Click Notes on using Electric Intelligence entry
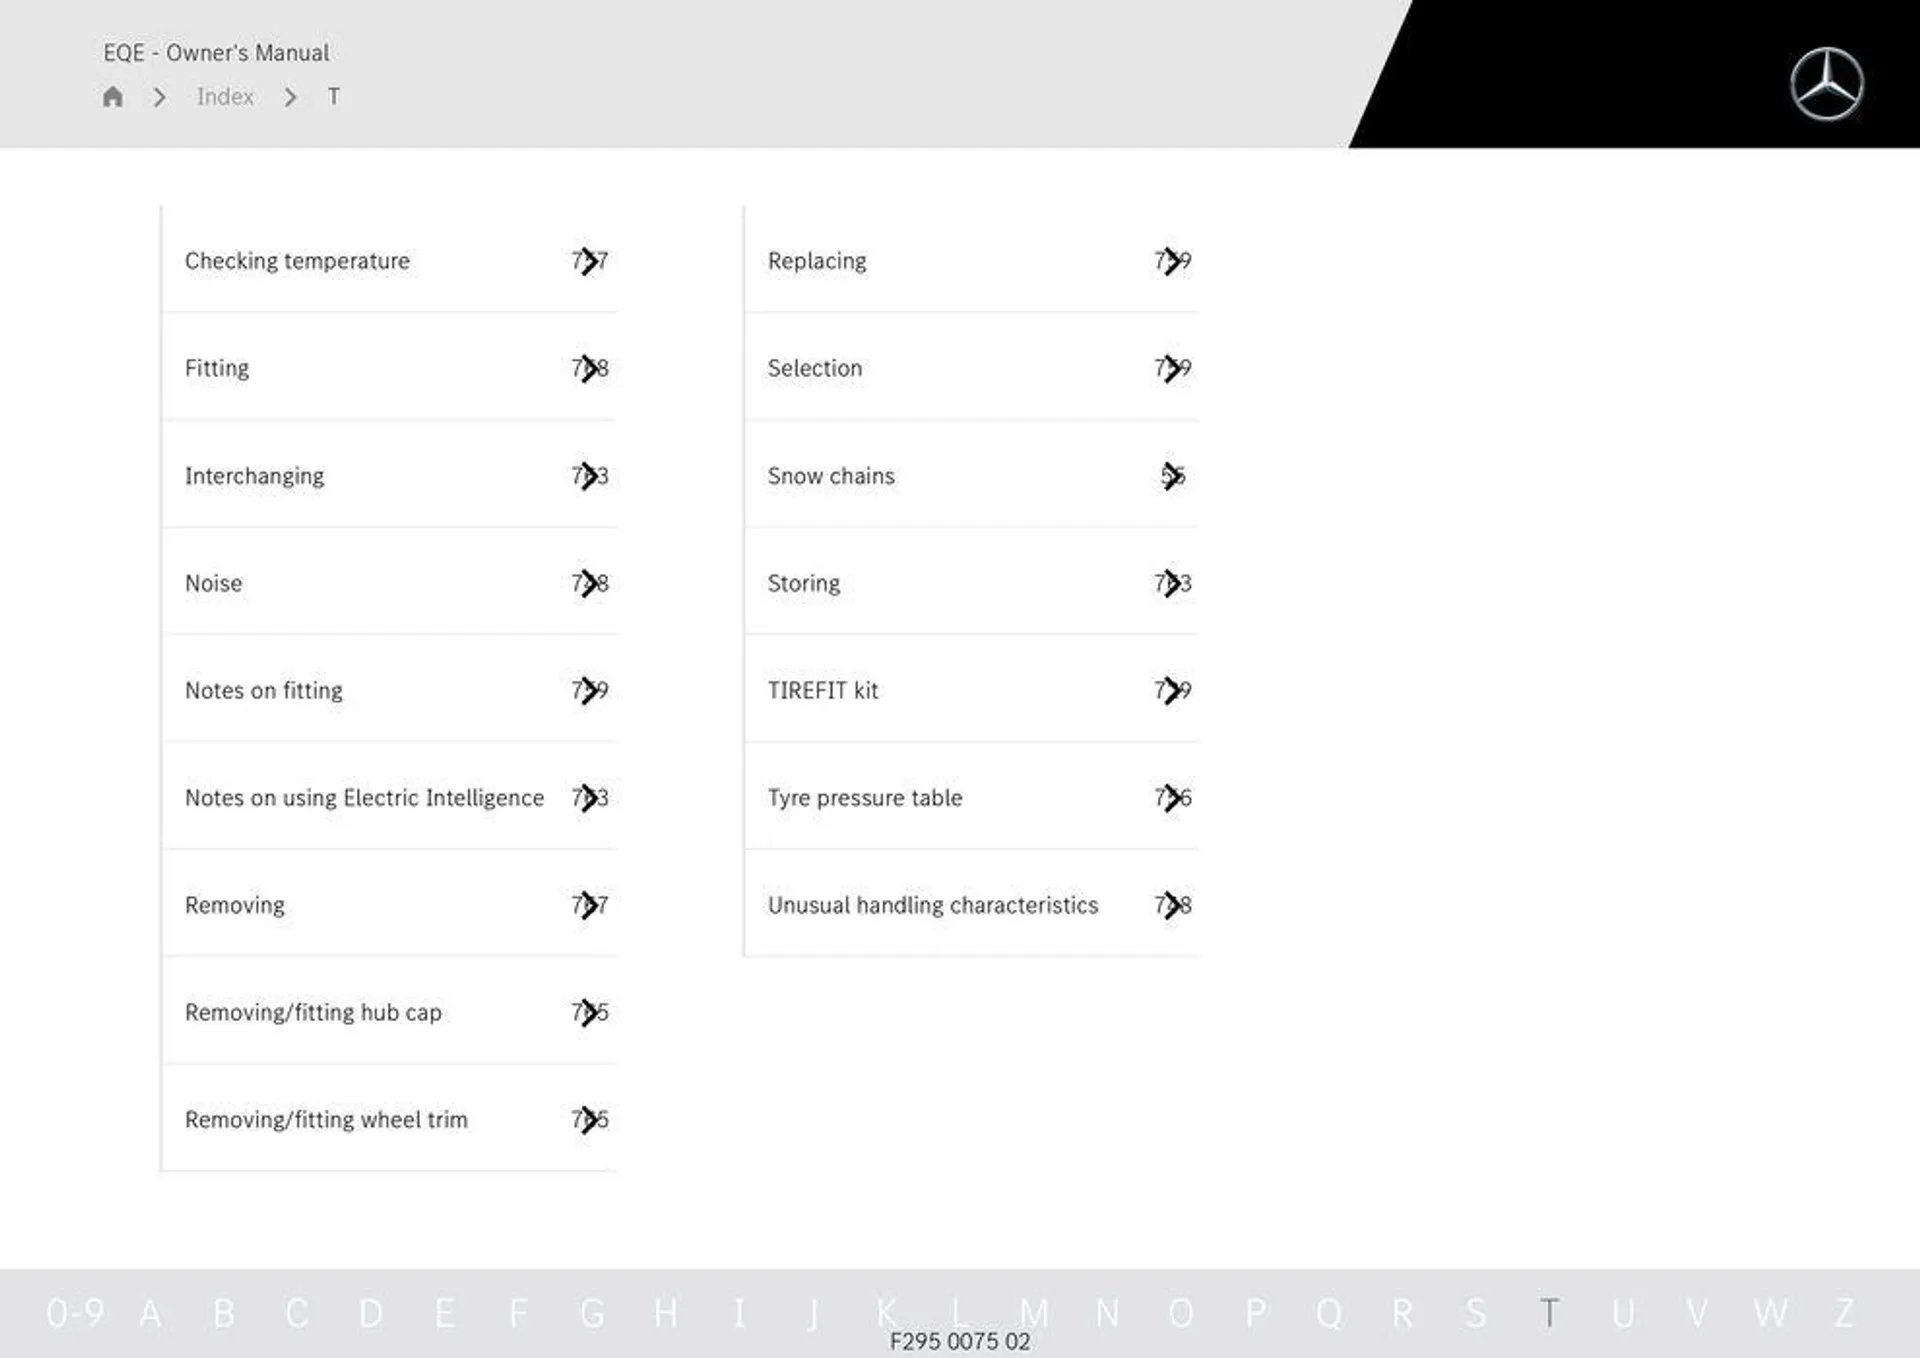 pos(364,797)
